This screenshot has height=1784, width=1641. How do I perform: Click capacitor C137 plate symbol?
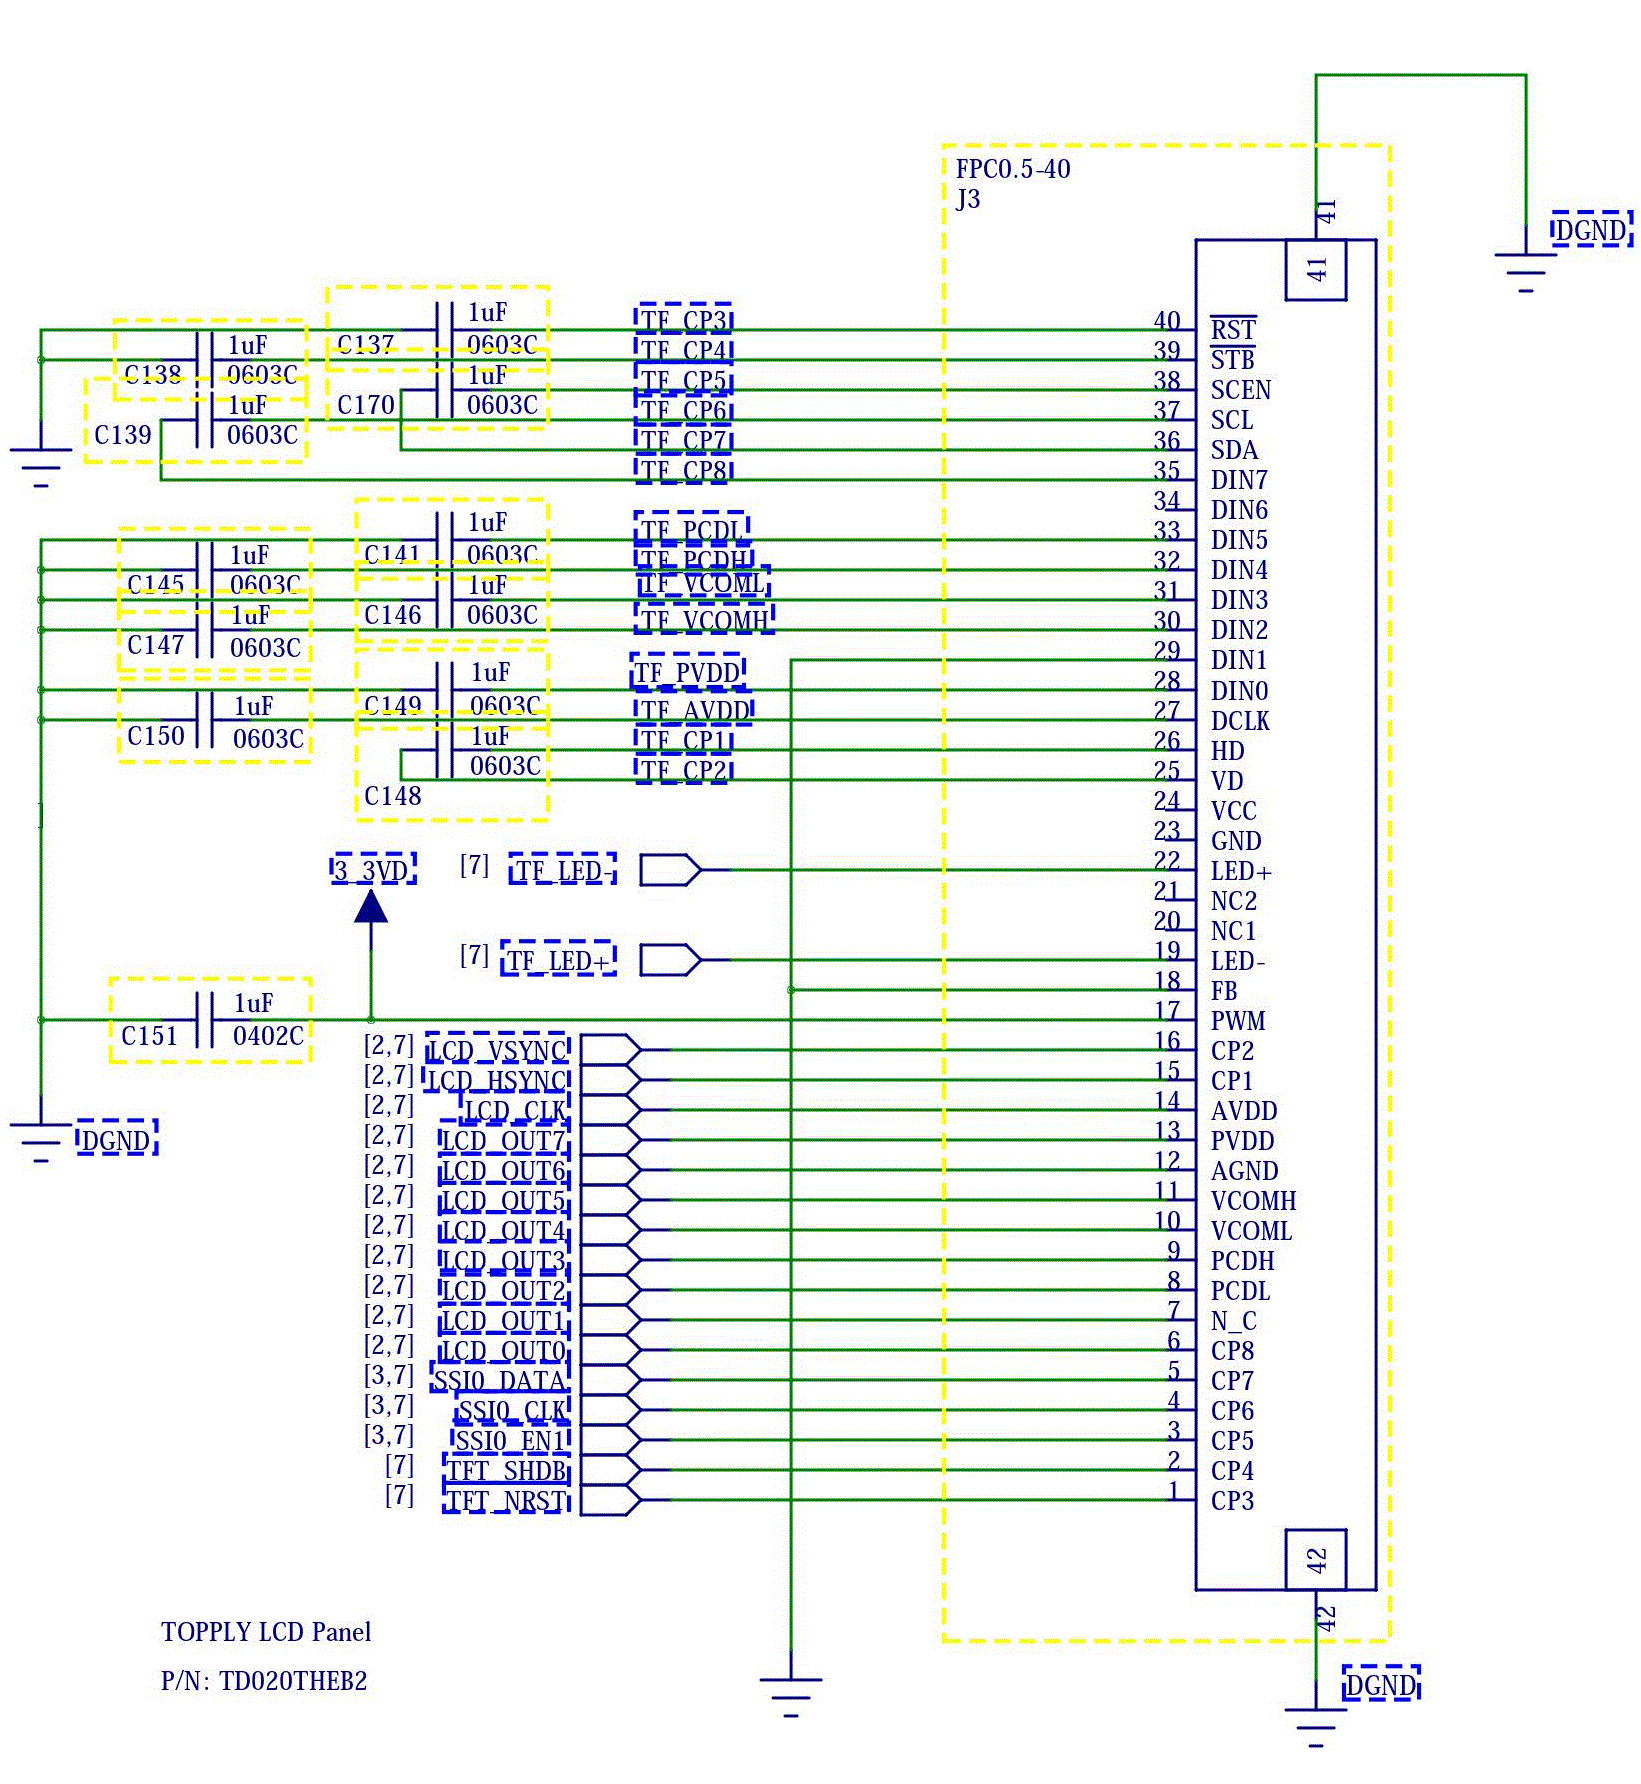(x=445, y=330)
